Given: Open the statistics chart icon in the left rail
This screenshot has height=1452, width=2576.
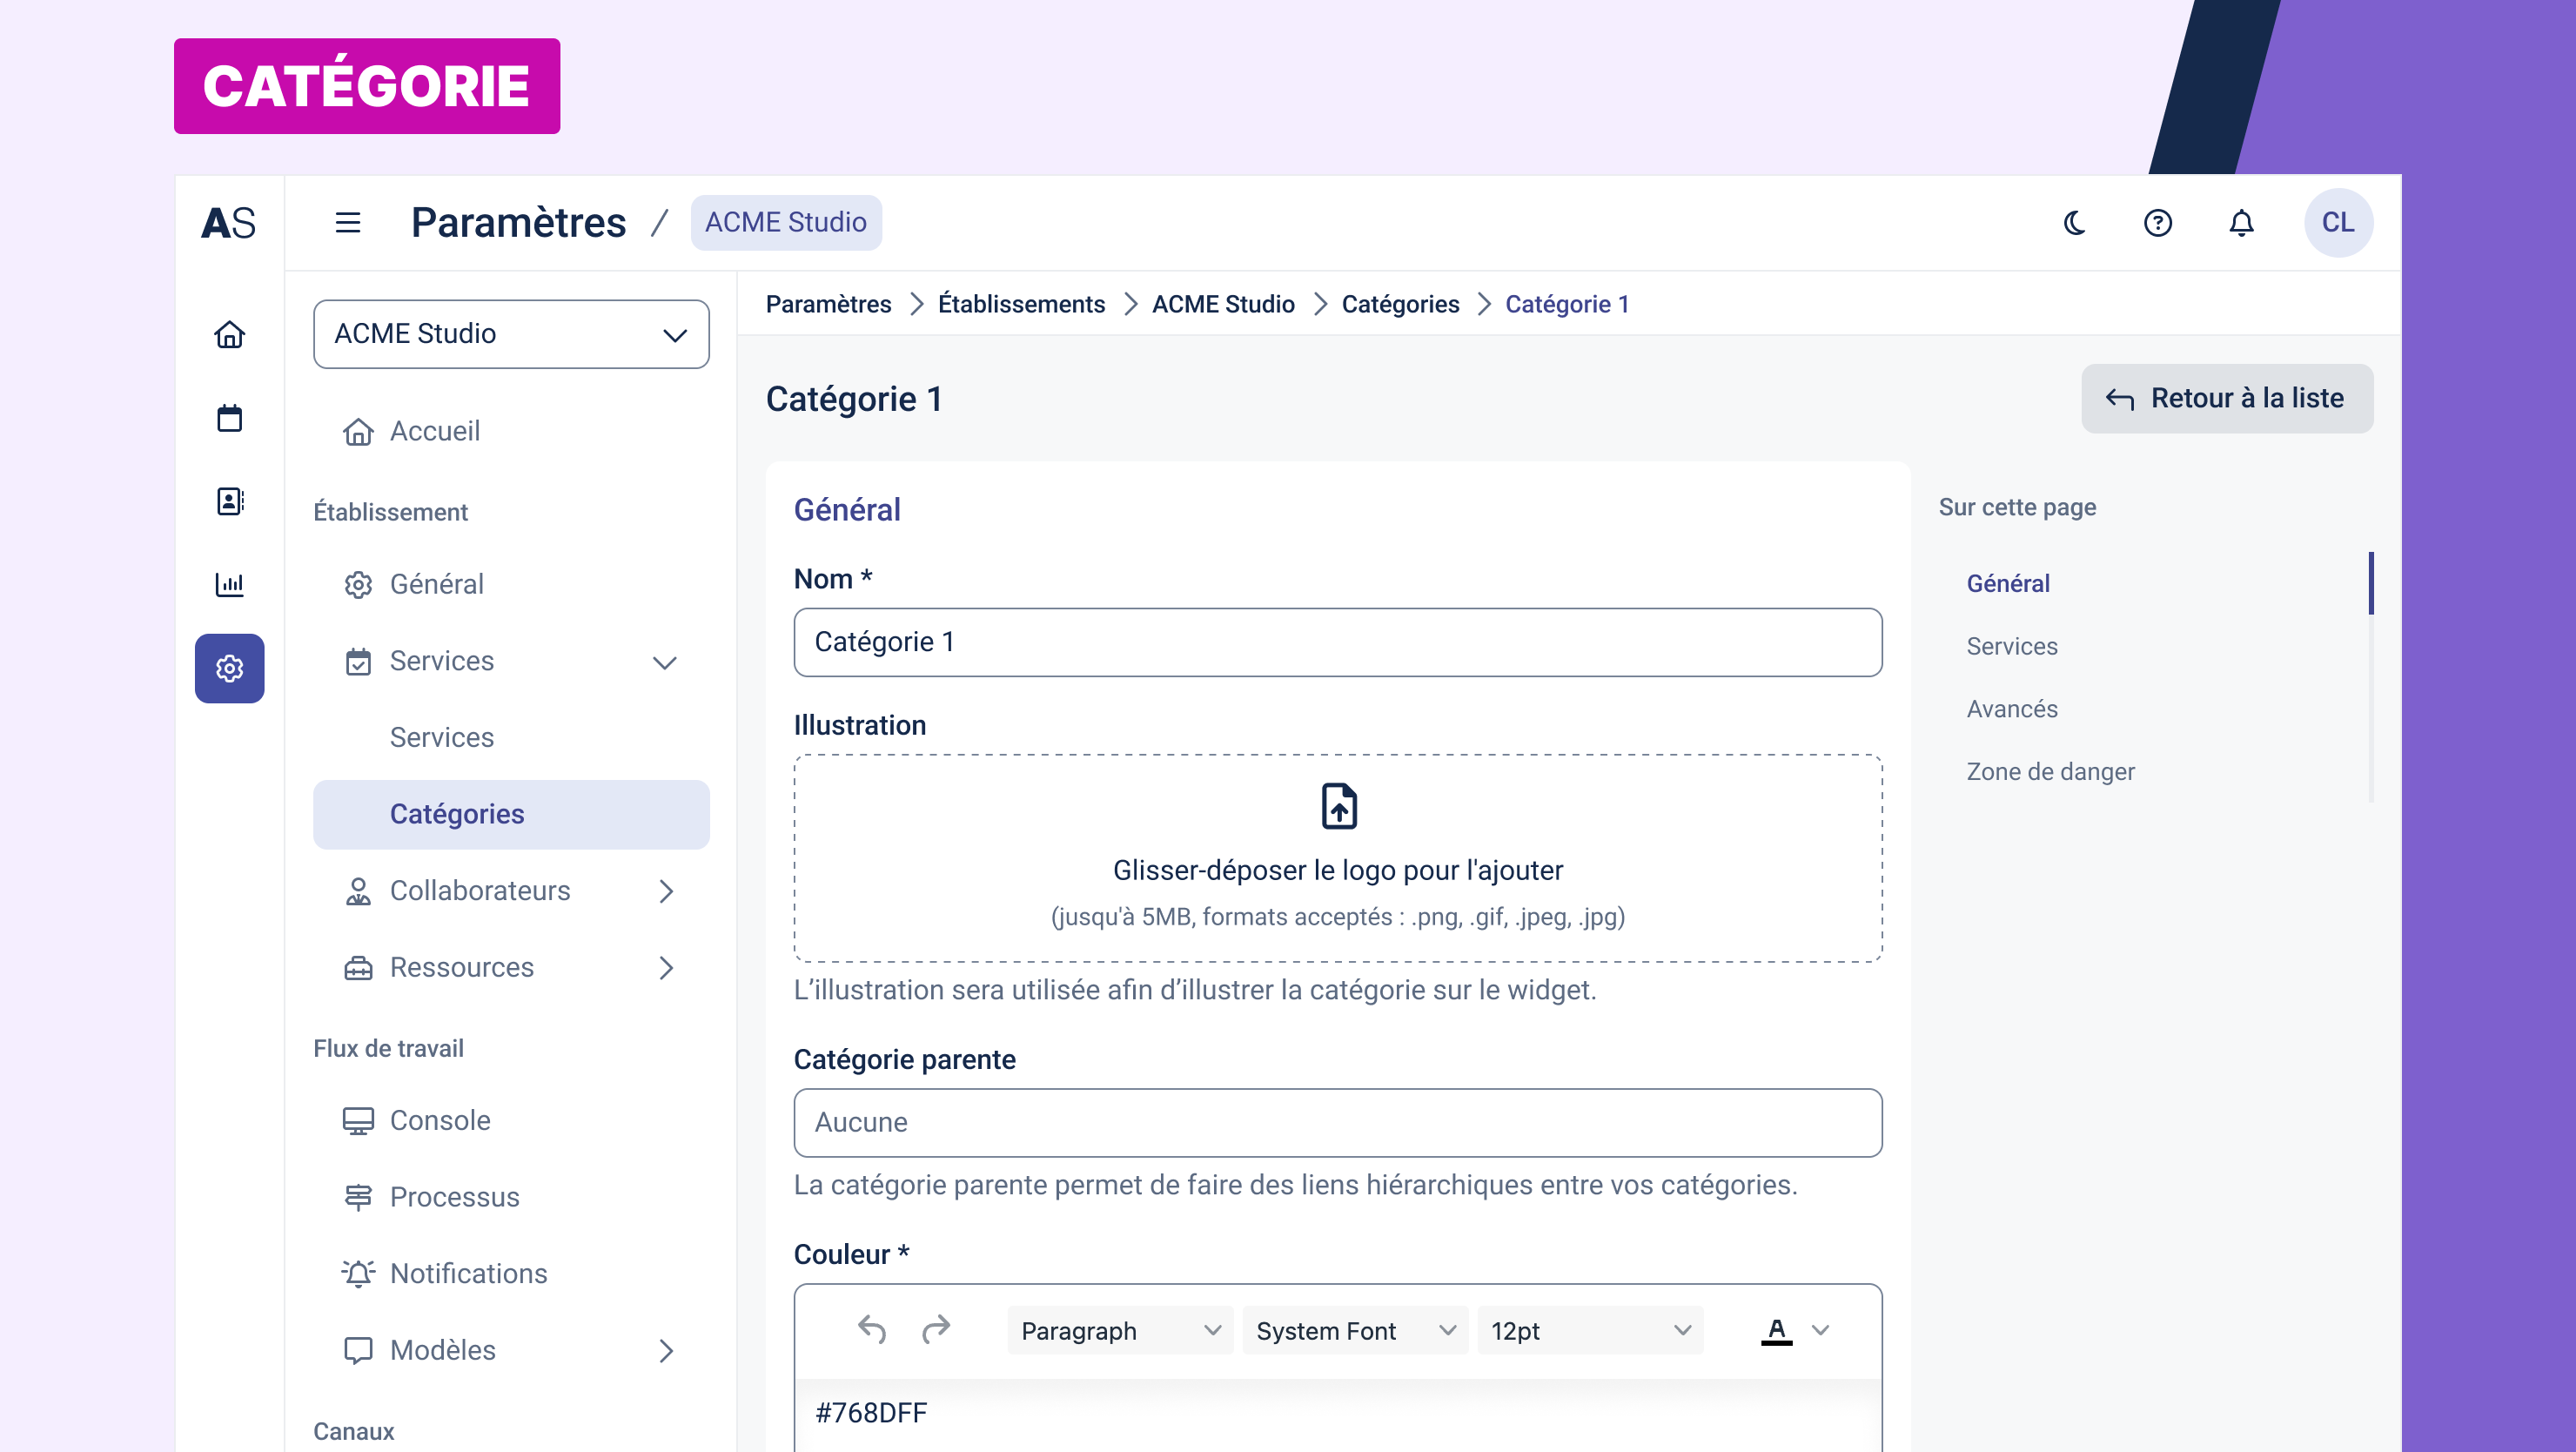Looking at the screenshot, I should pos(229,584).
